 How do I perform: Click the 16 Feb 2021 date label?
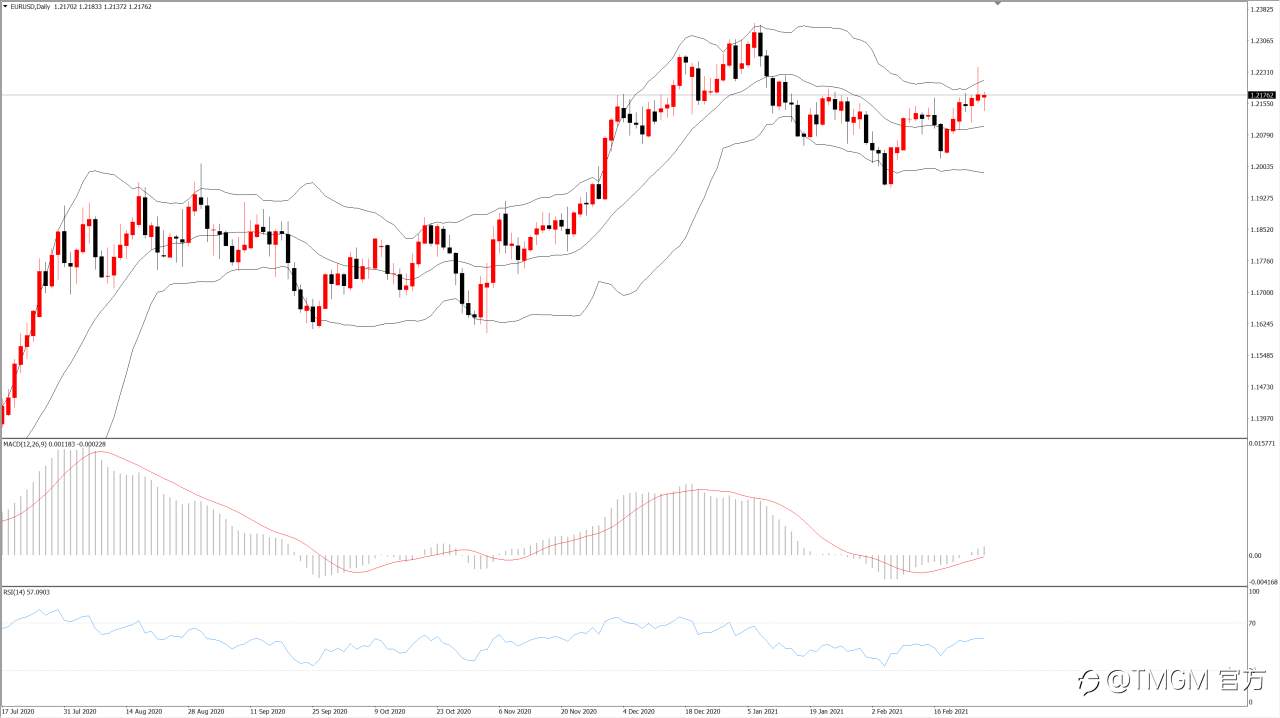pos(950,711)
